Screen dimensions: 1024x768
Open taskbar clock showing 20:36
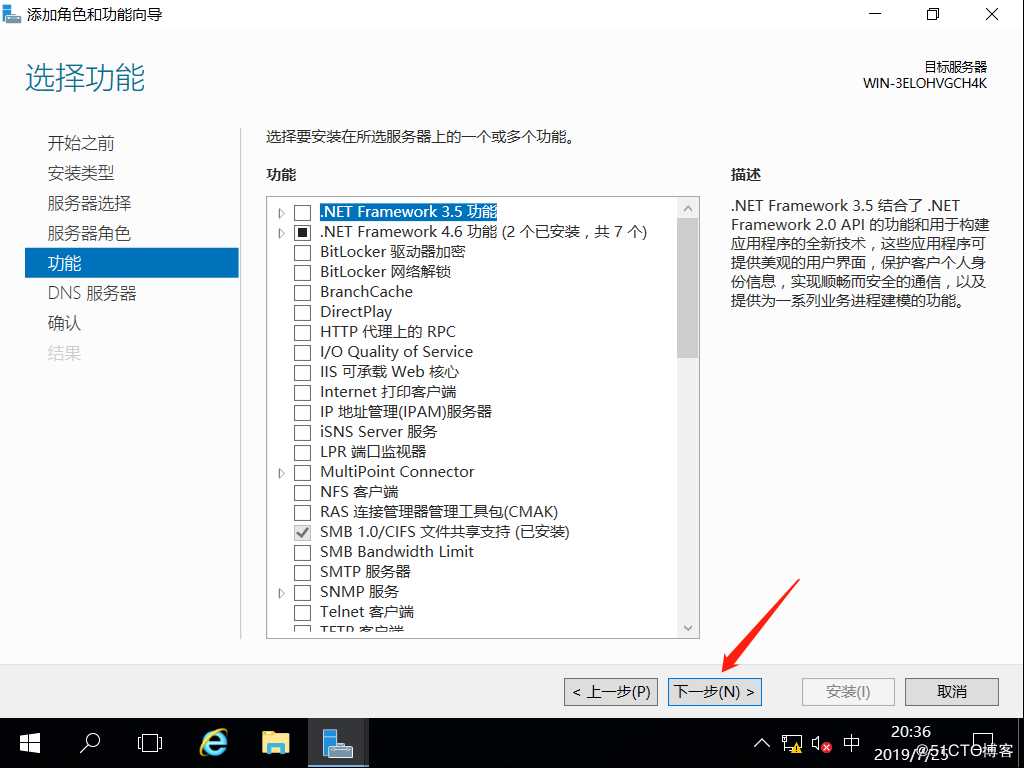[910, 743]
